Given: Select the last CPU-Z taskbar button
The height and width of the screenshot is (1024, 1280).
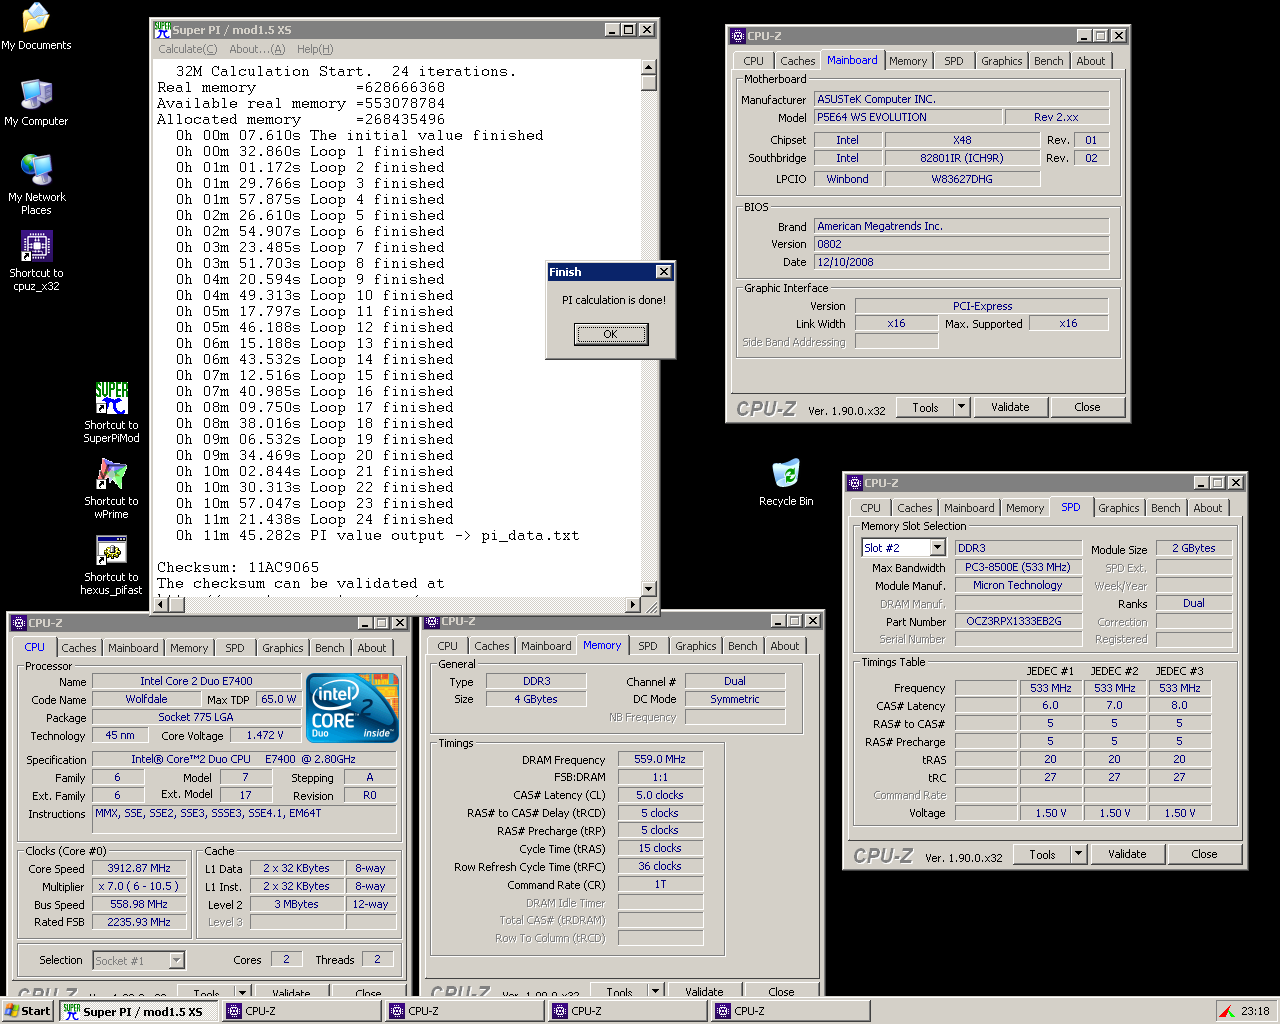Looking at the screenshot, I should coord(790,1011).
